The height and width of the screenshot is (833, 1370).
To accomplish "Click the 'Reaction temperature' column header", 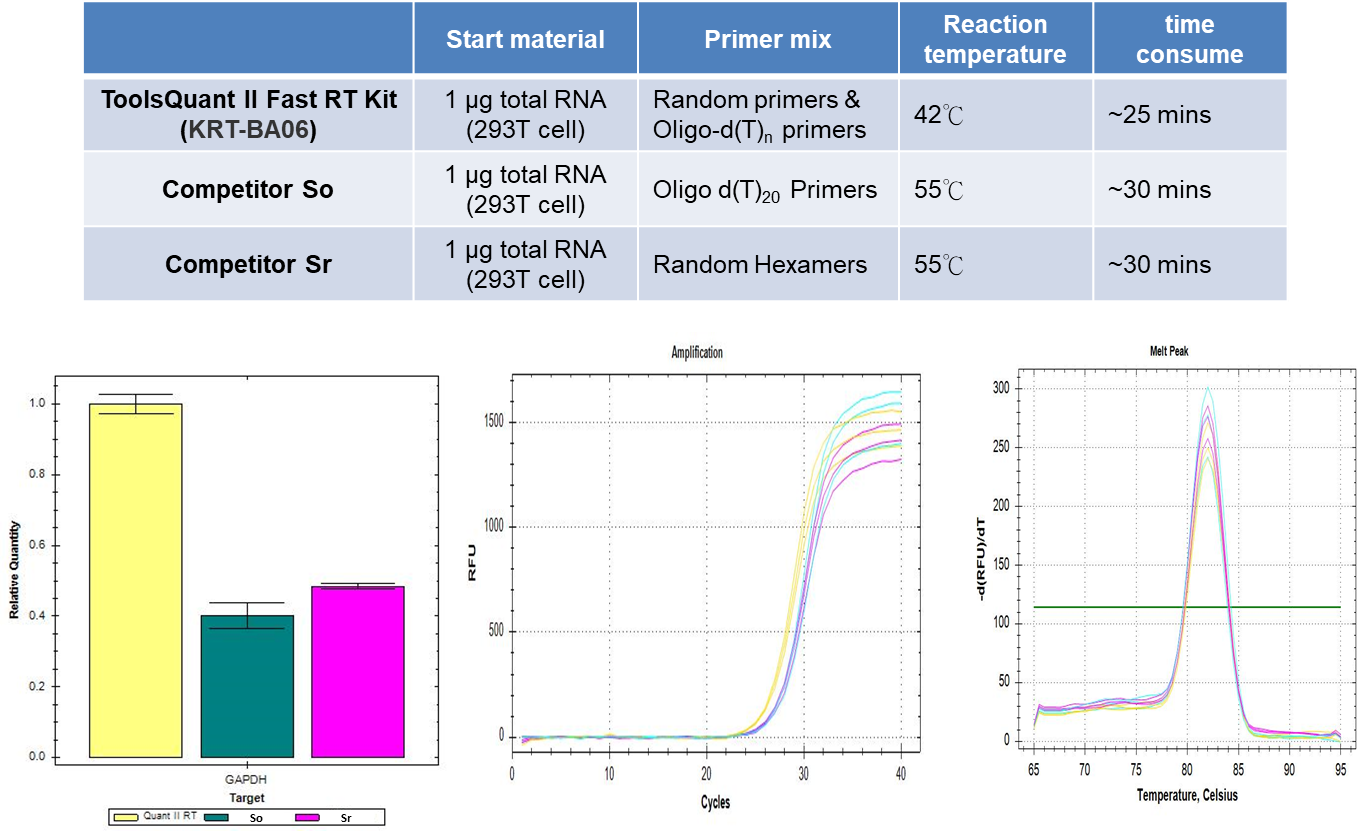I will click(995, 39).
